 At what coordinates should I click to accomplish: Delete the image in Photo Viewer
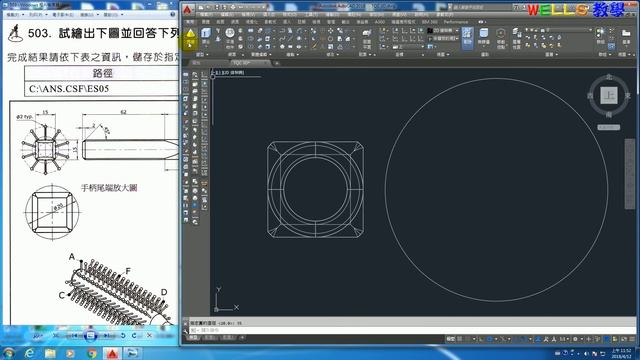point(149,336)
